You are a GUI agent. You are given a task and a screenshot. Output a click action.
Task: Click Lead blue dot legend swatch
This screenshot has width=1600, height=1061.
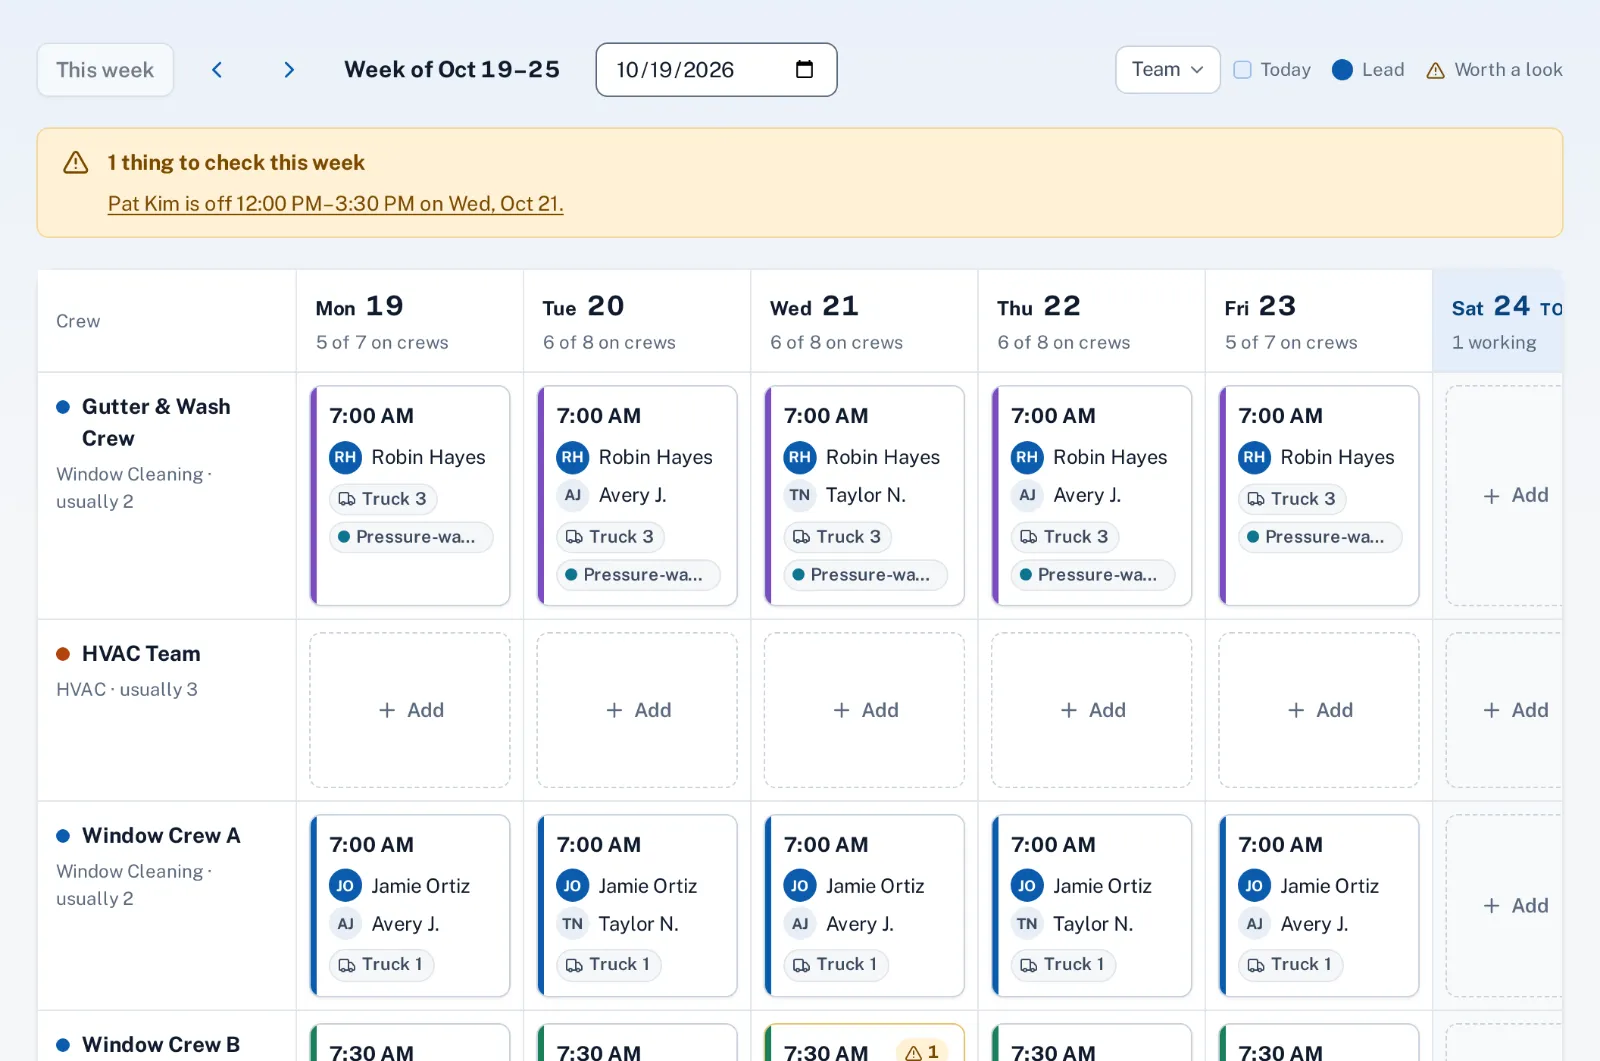coord(1342,70)
